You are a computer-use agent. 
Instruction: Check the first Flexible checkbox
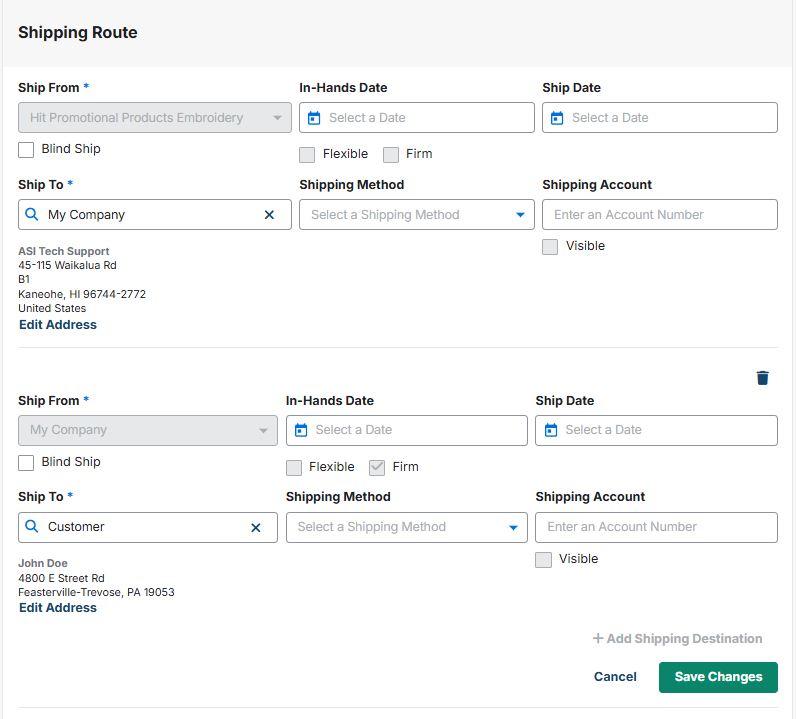coord(307,155)
